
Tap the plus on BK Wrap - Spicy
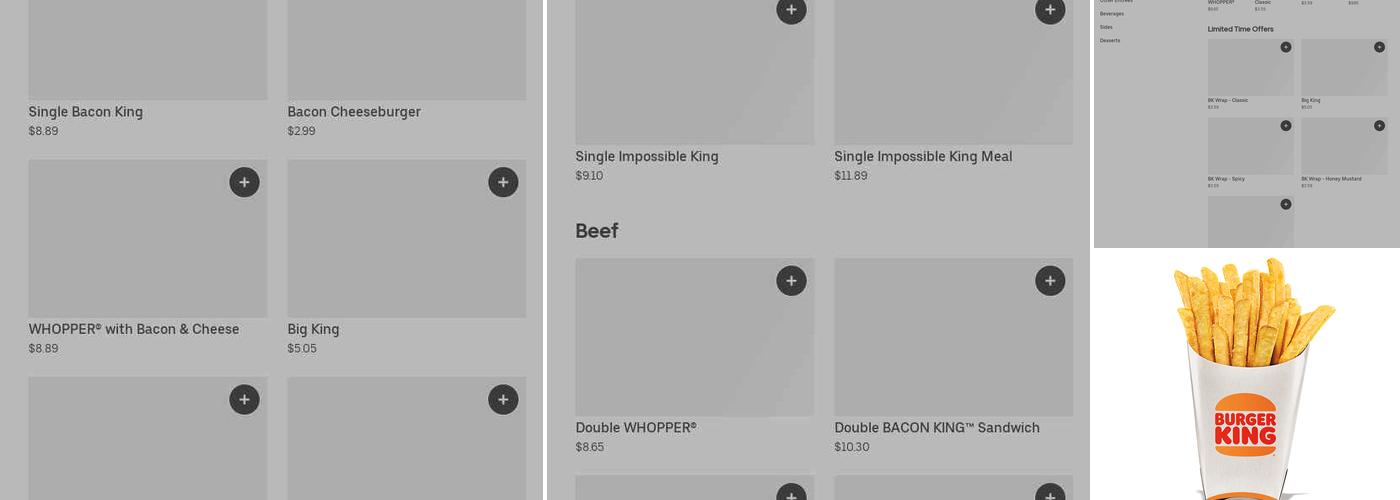tap(1286, 126)
